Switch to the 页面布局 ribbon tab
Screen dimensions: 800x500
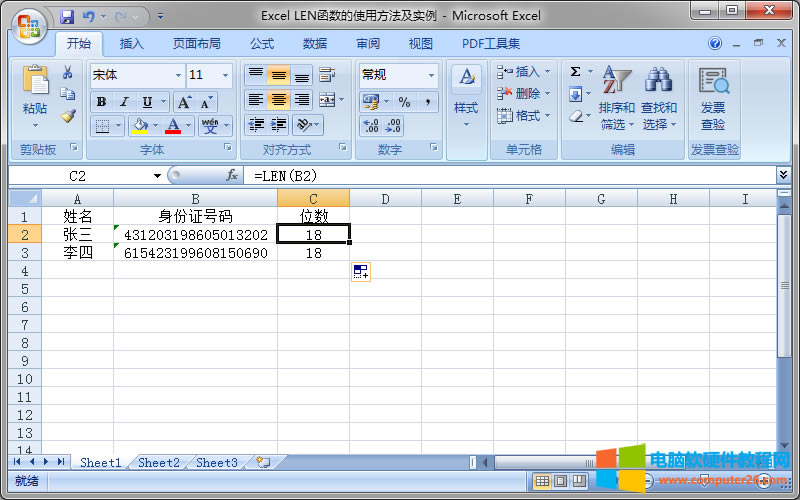click(196, 44)
